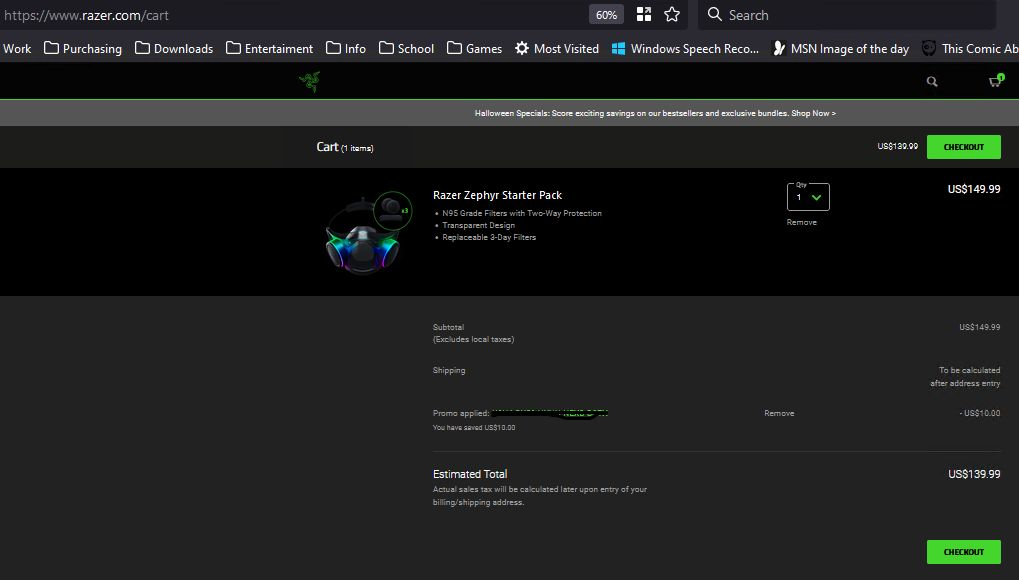Open This Comic bookmark
This screenshot has width=1019, height=580.
click(x=970, y=49)
